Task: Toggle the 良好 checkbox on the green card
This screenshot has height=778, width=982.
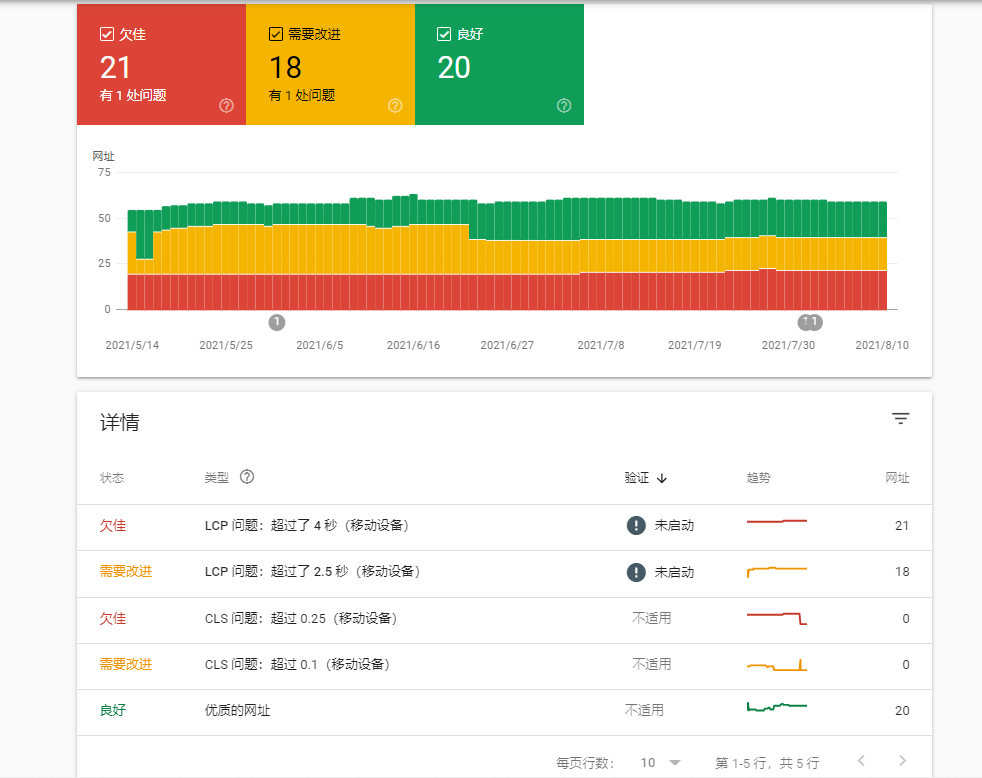Action: click(442, 33)
